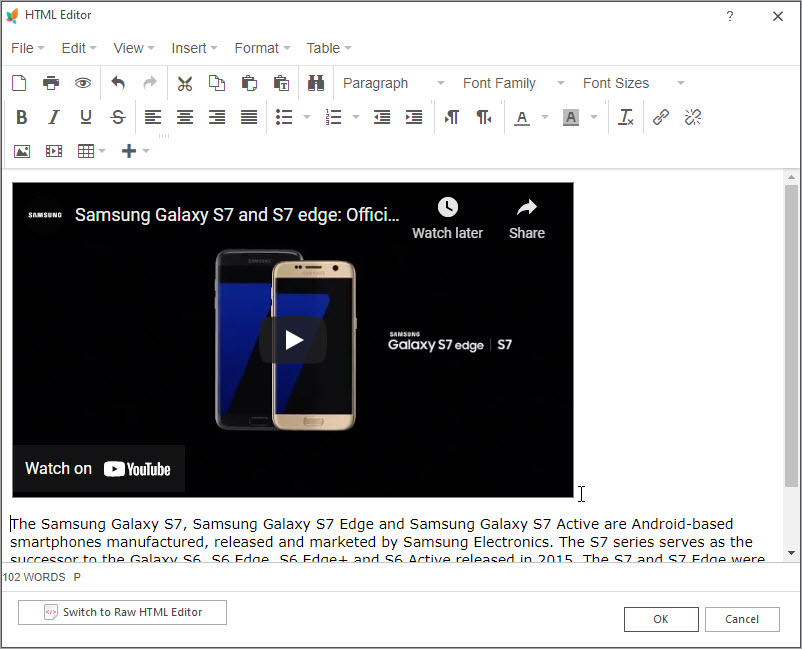
Task: Click the P element path in status bar
Action: tap(77, 577)
